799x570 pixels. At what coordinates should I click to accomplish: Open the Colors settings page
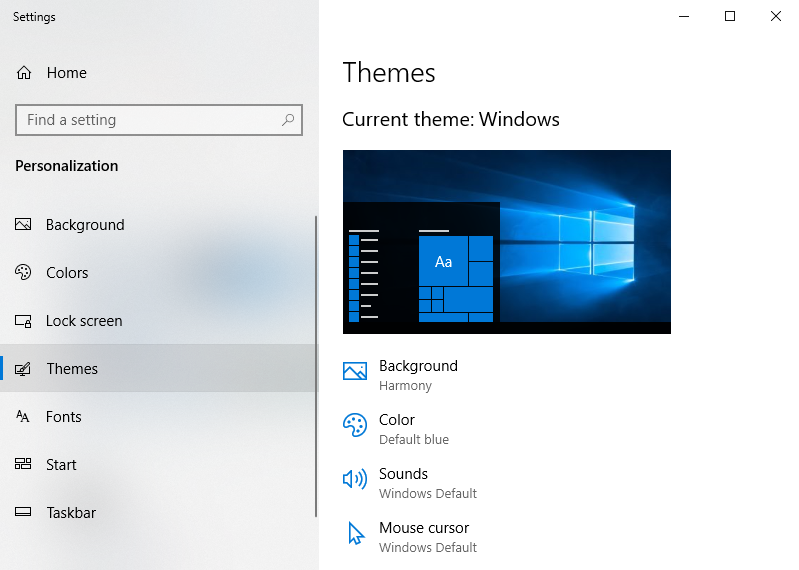point(158,273)
